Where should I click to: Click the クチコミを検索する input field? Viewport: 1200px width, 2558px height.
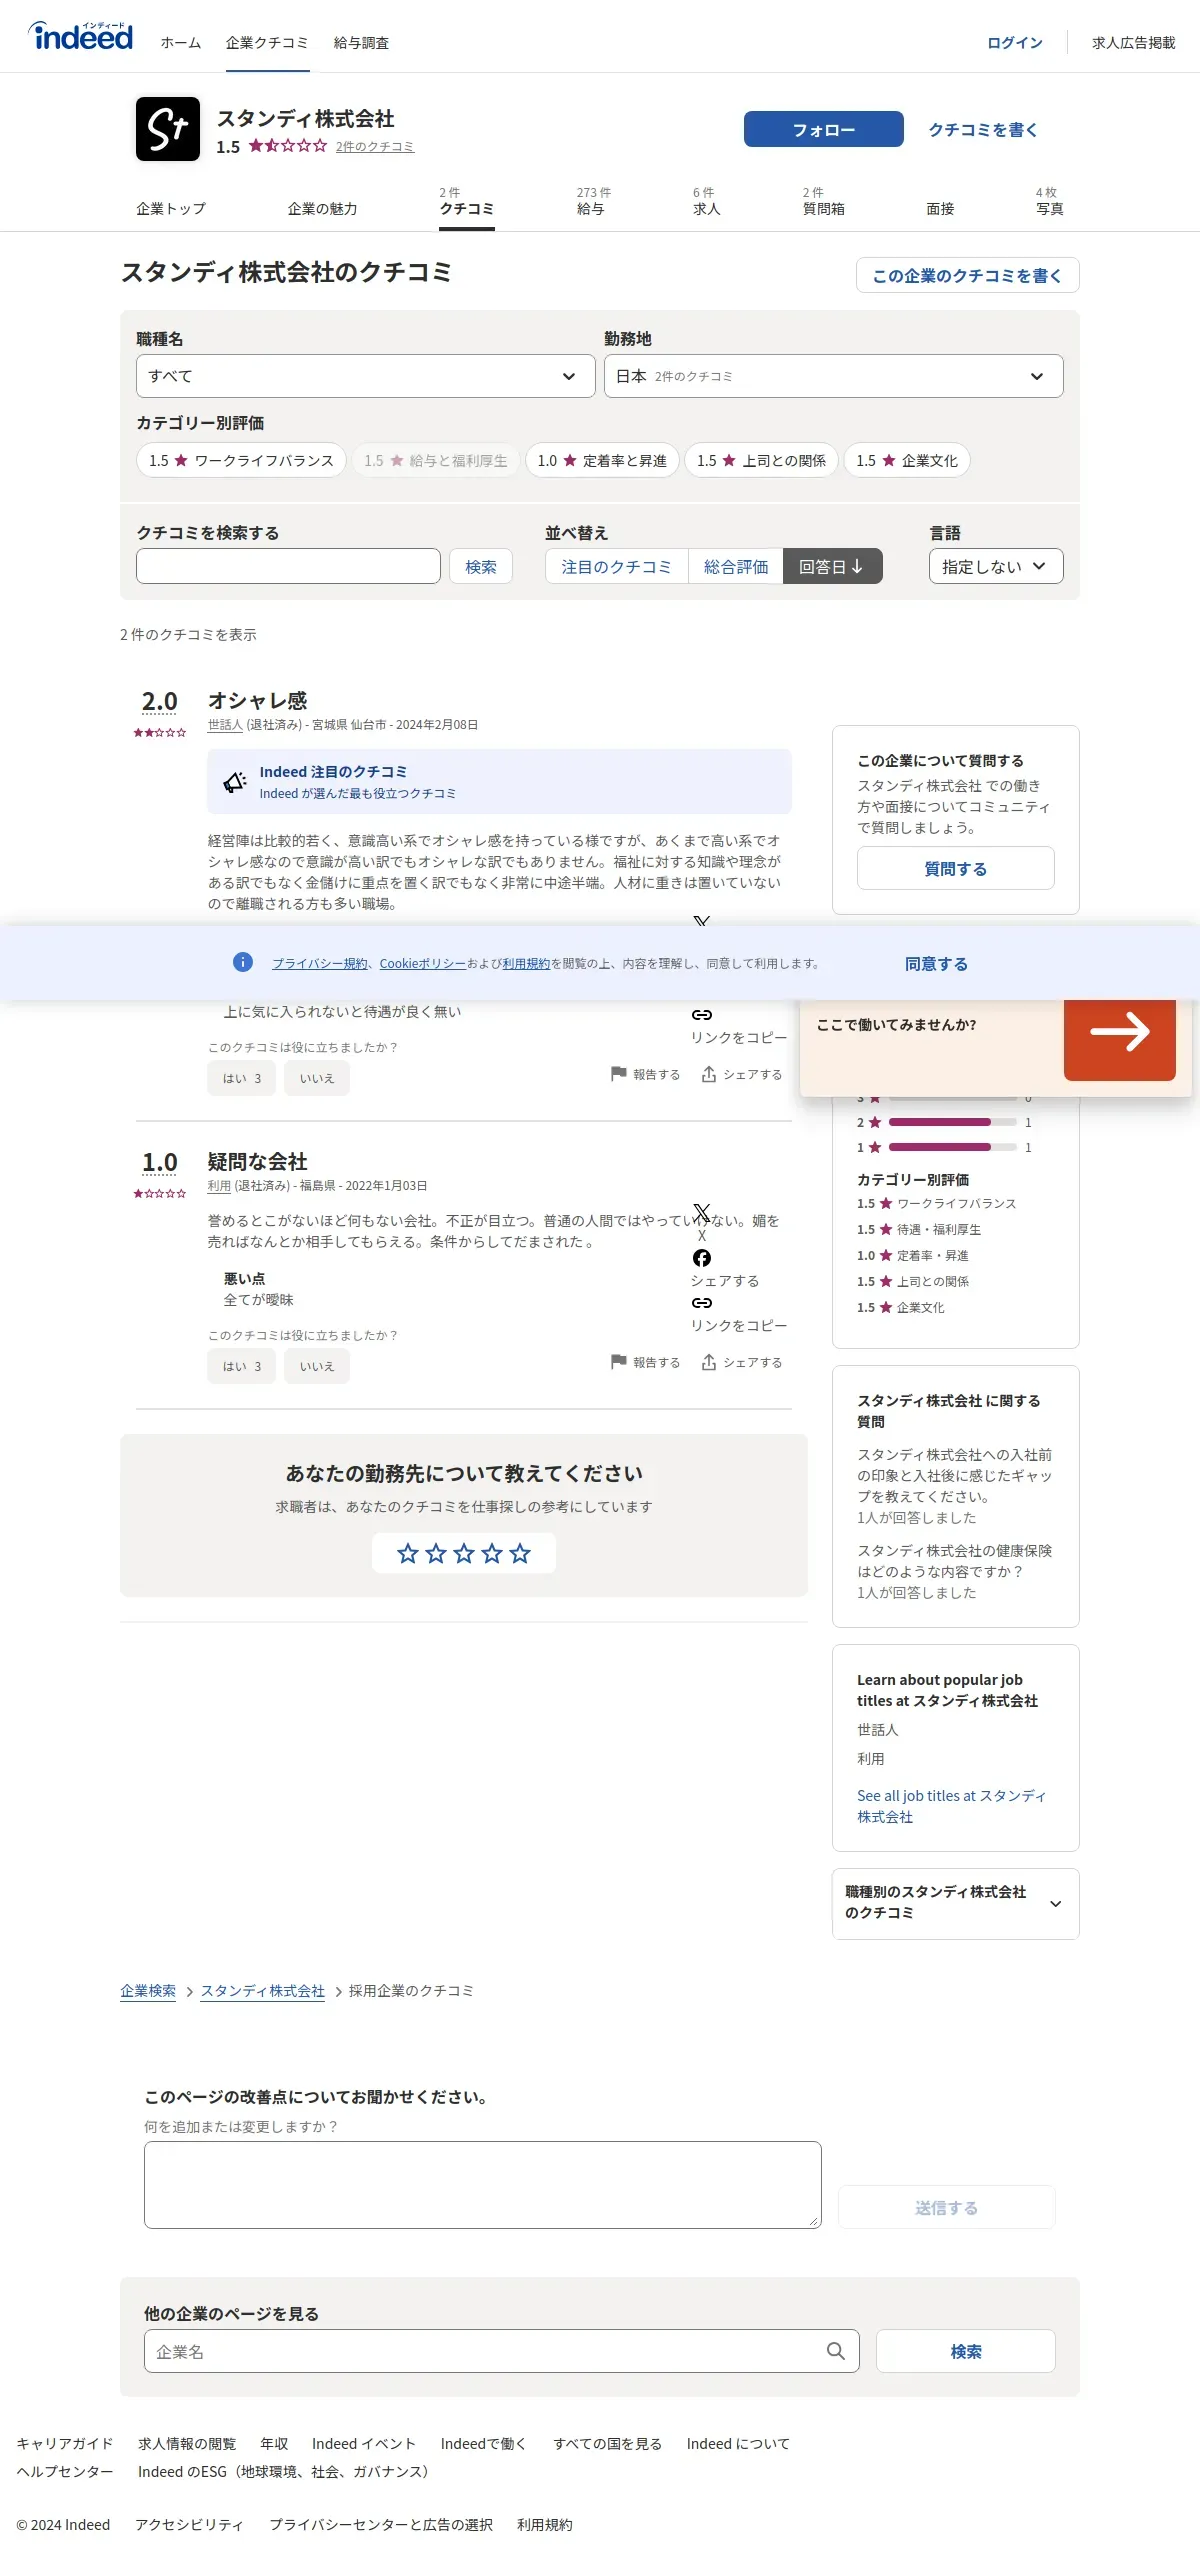point(288,566)
